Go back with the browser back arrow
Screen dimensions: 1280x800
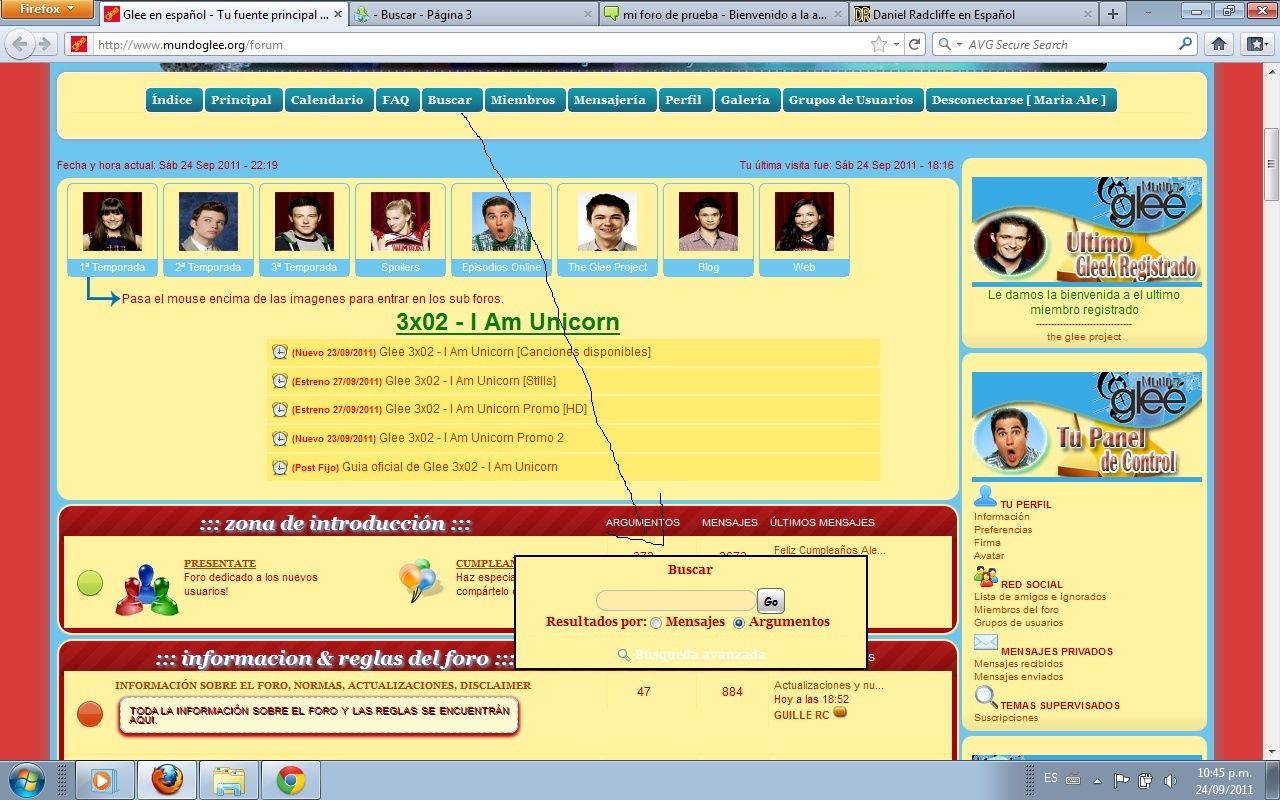click(x=19, y=44)
